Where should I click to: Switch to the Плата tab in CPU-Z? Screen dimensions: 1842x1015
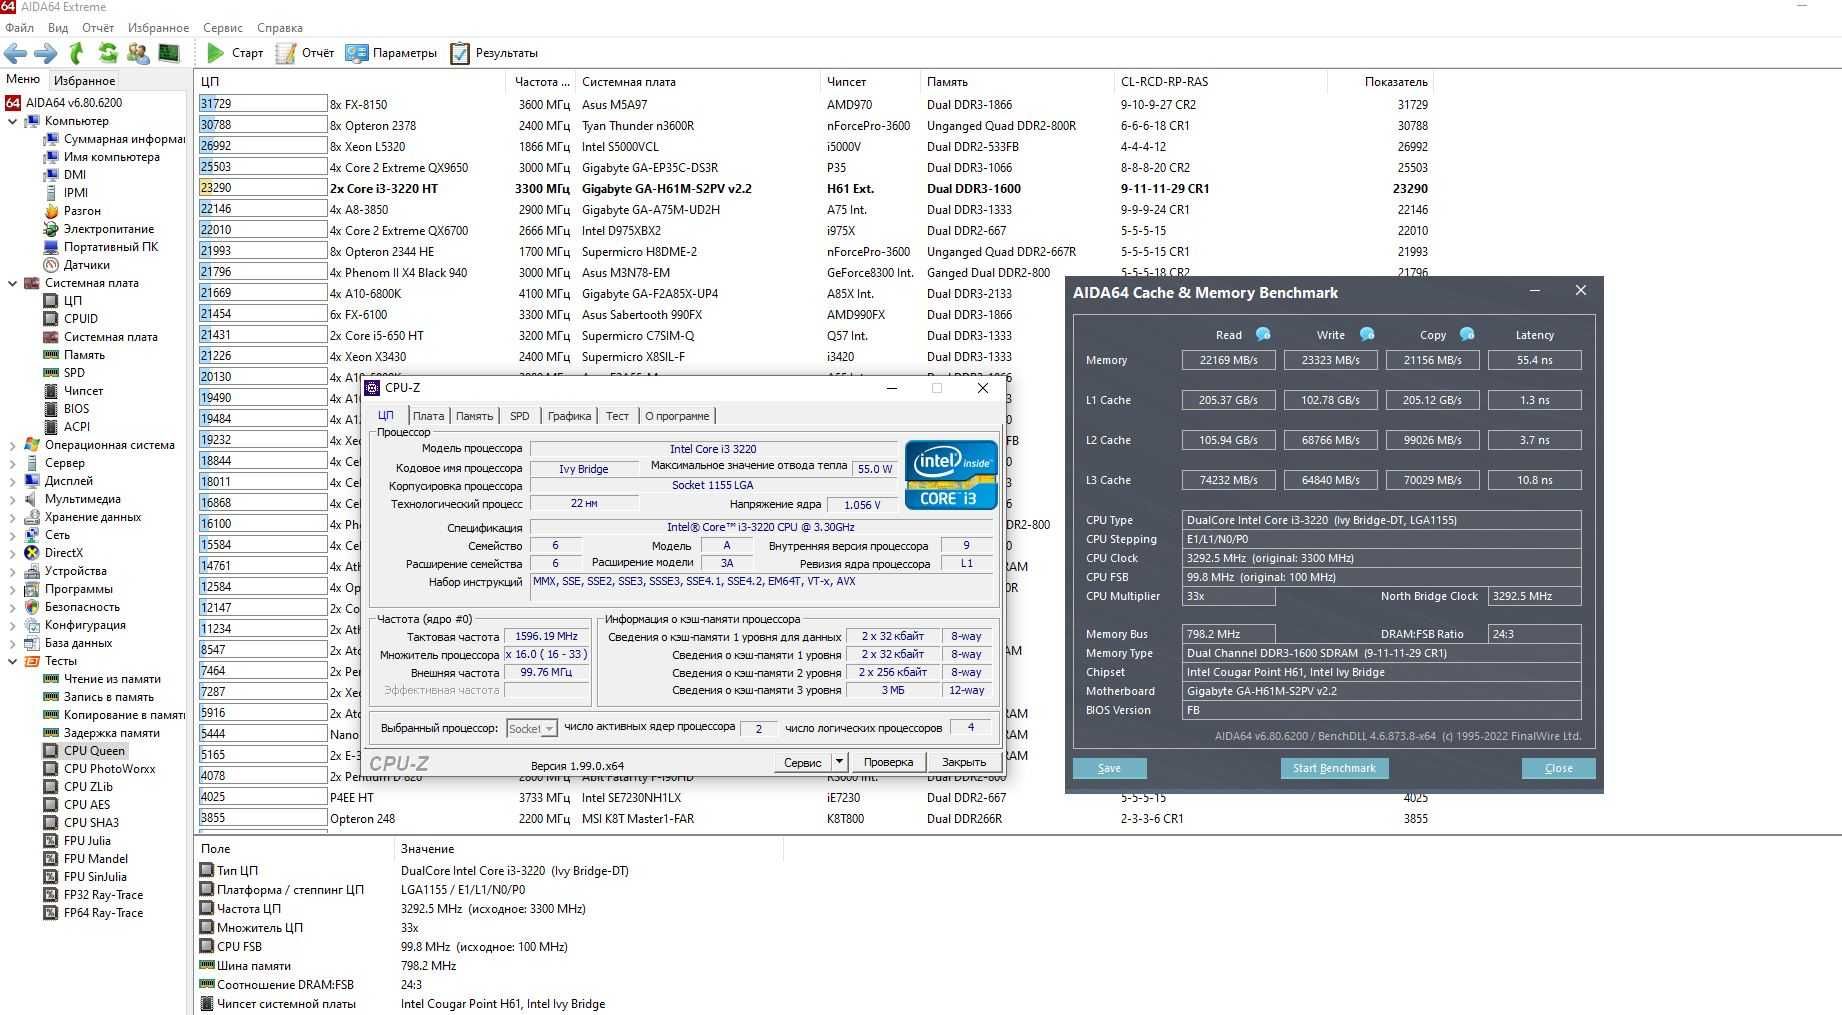[x=428, y=416]
